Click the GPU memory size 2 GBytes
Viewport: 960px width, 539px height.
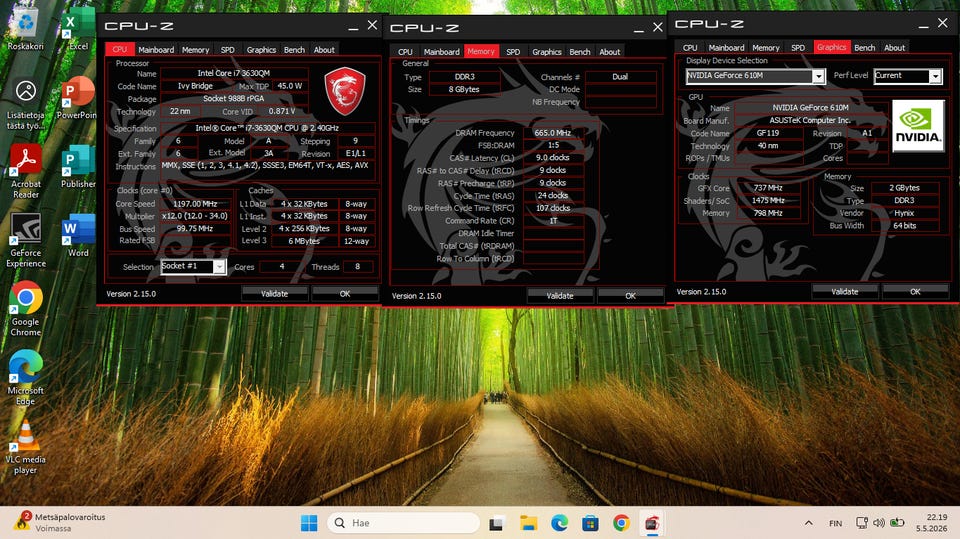[x=904, y=188]
